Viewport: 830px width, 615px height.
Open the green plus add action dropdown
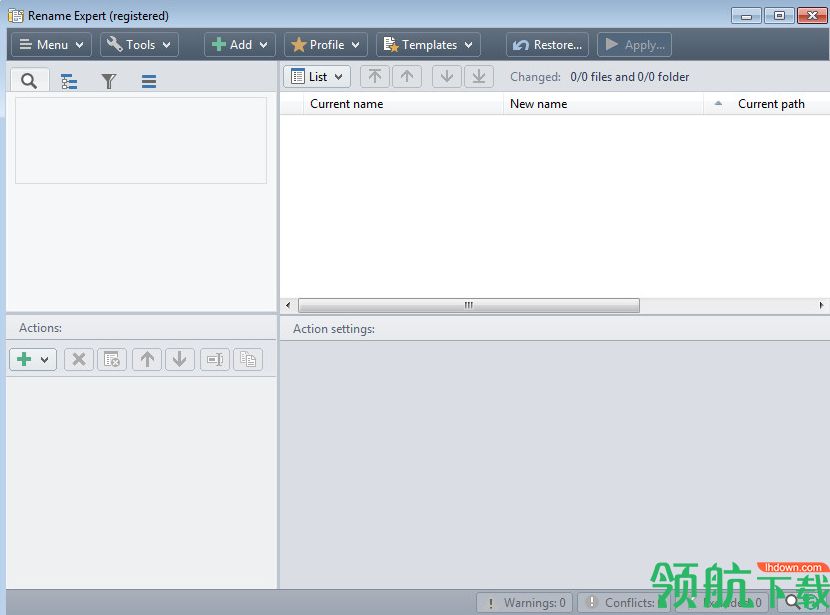[33, 360]
